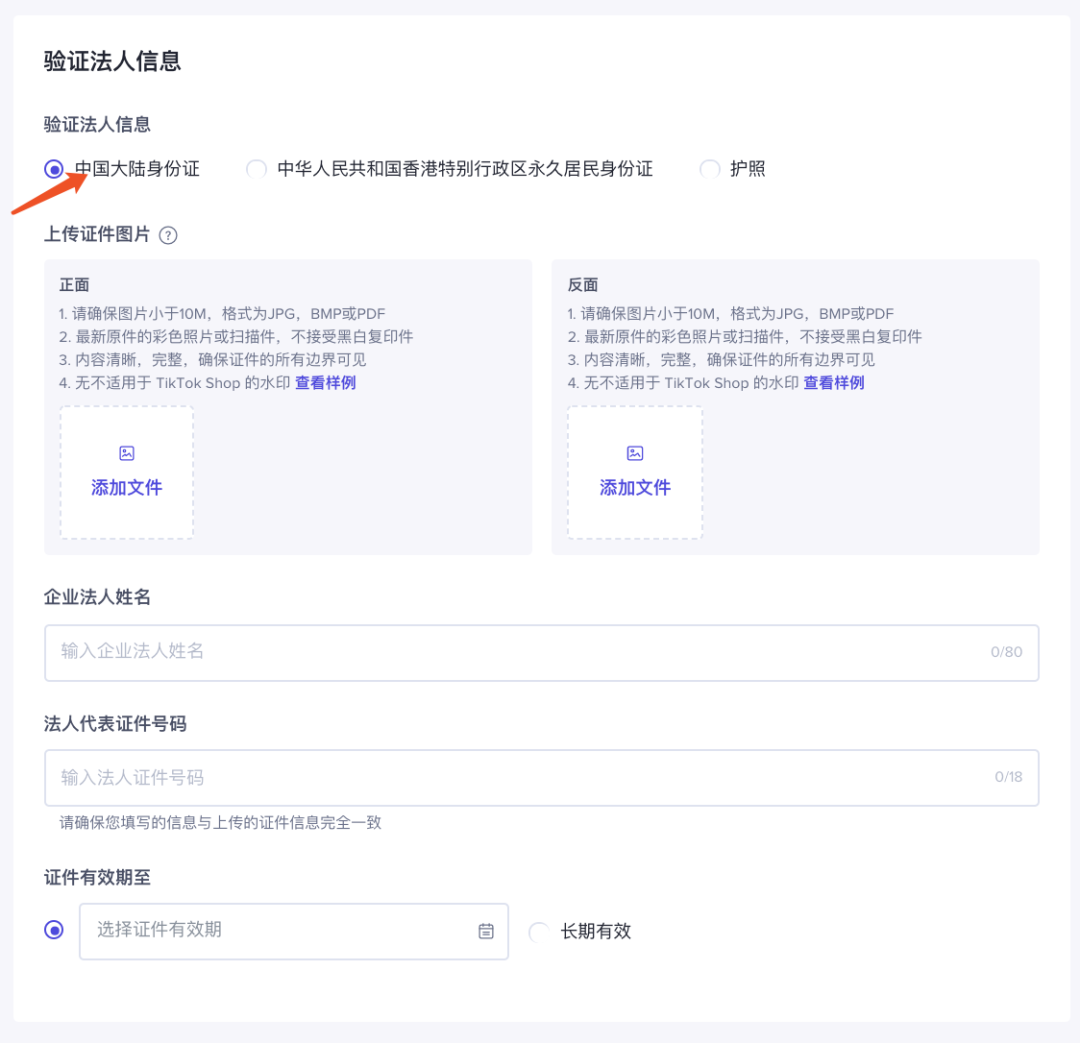Click 添加文件 in the back ID upload area
This screenshot has height=1043, width=1080.
pos(635,488)
